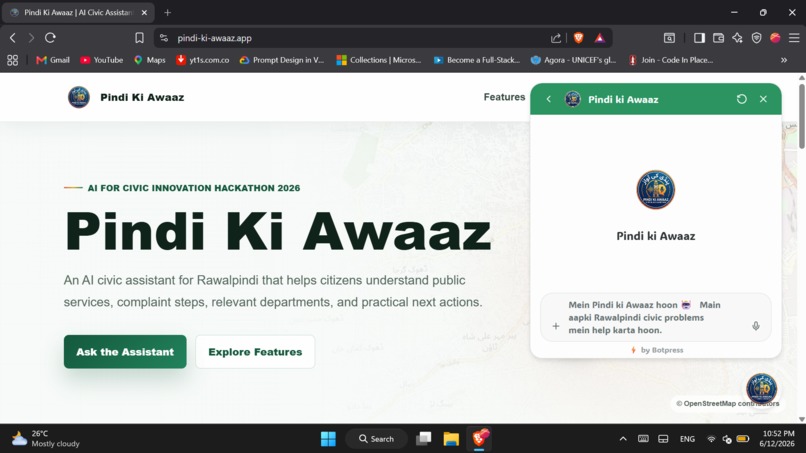Open Task View on the taskbar

424,439
